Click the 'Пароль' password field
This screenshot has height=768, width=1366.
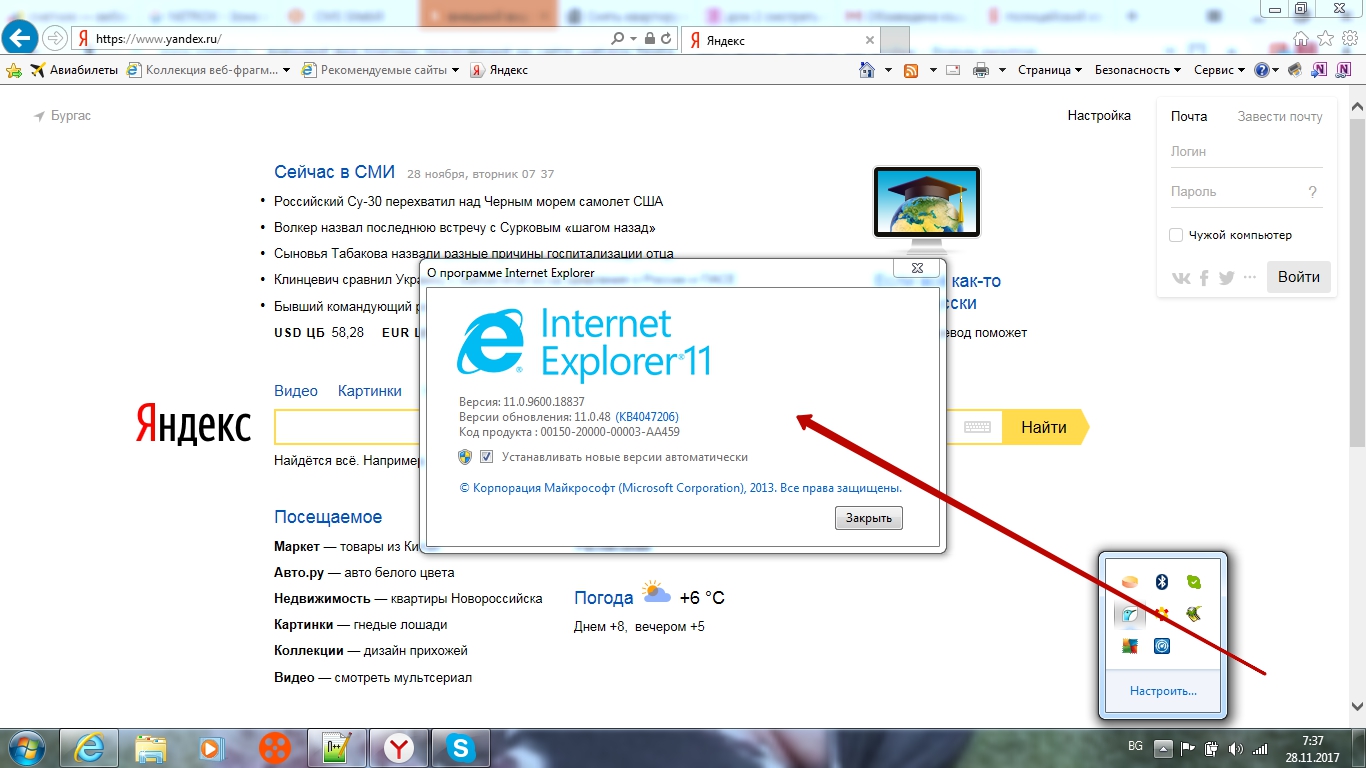[1247, 192]
